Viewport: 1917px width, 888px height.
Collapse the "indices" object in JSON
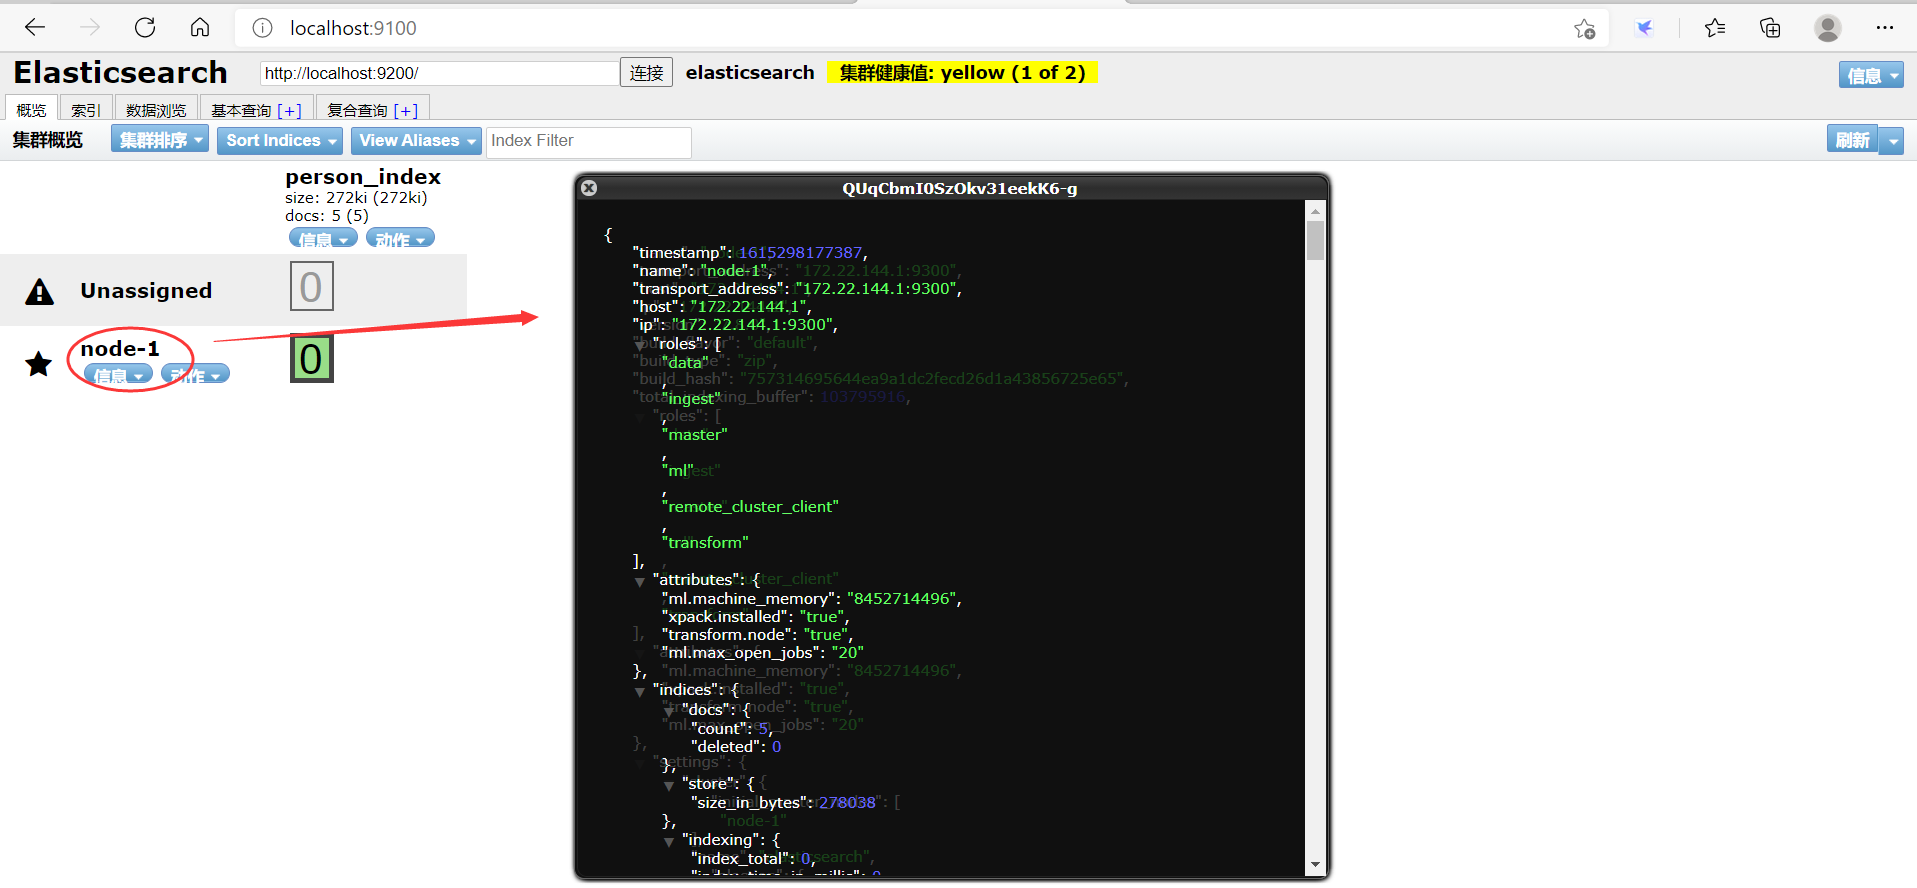coord(640,691)
